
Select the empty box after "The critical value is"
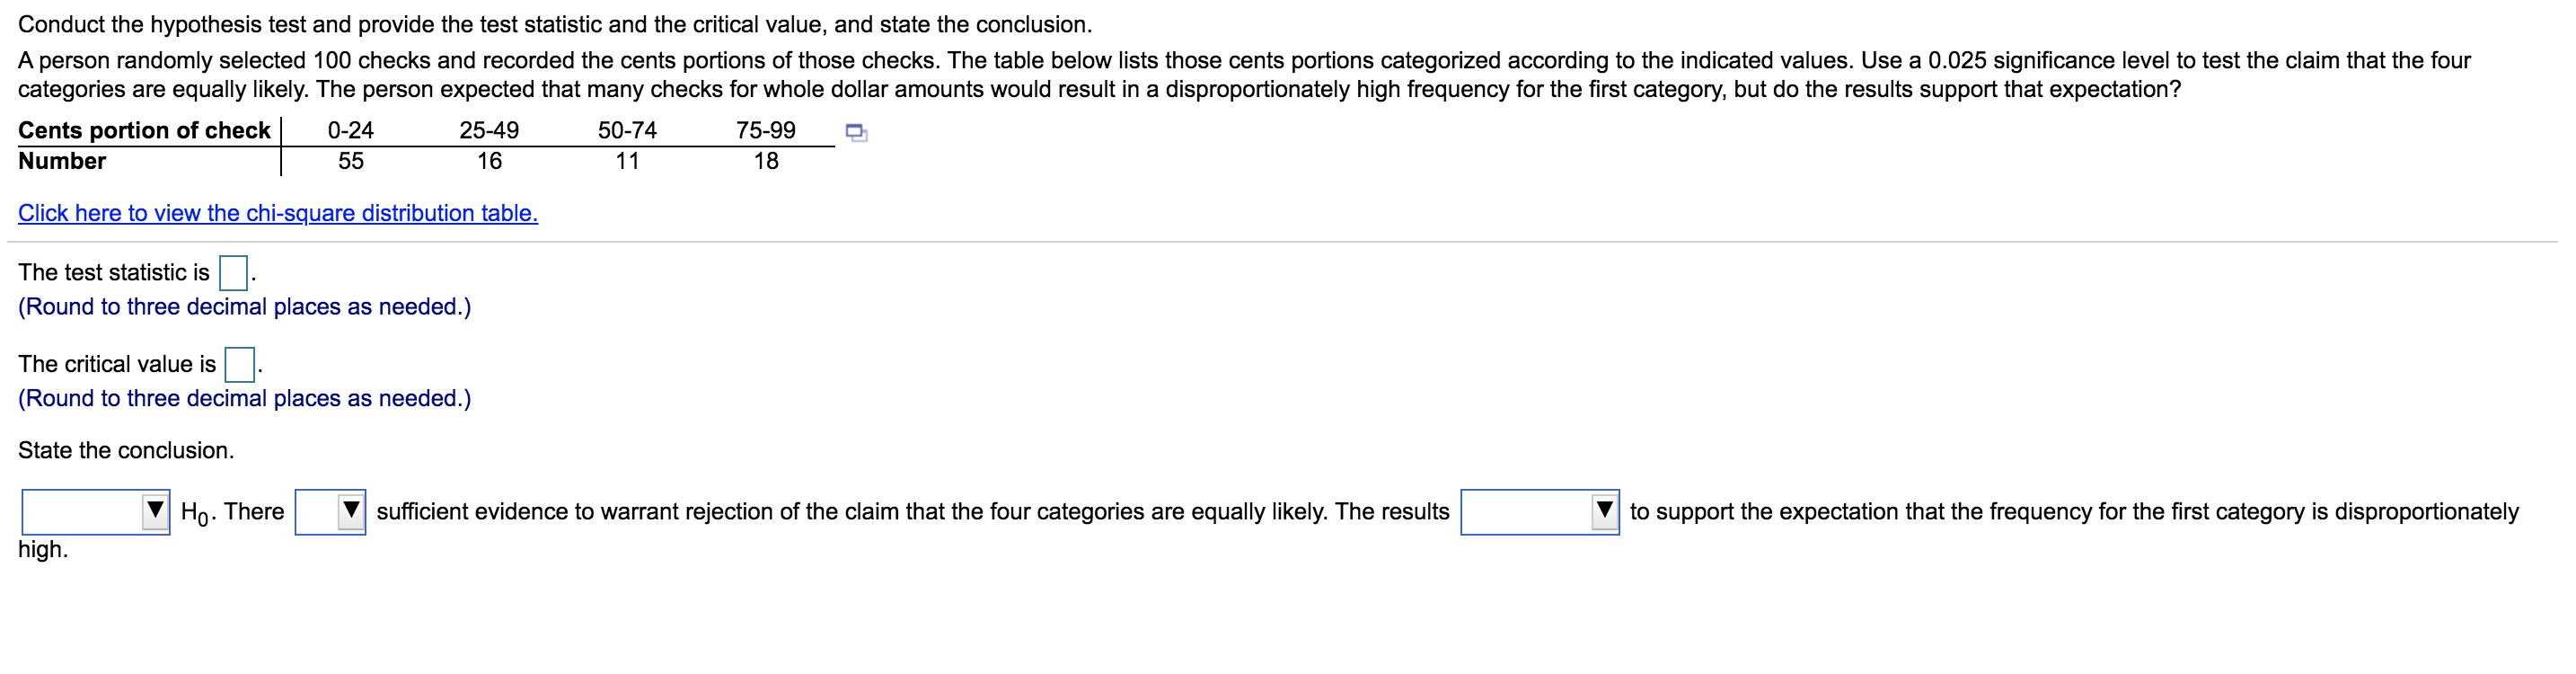[239, 365]
